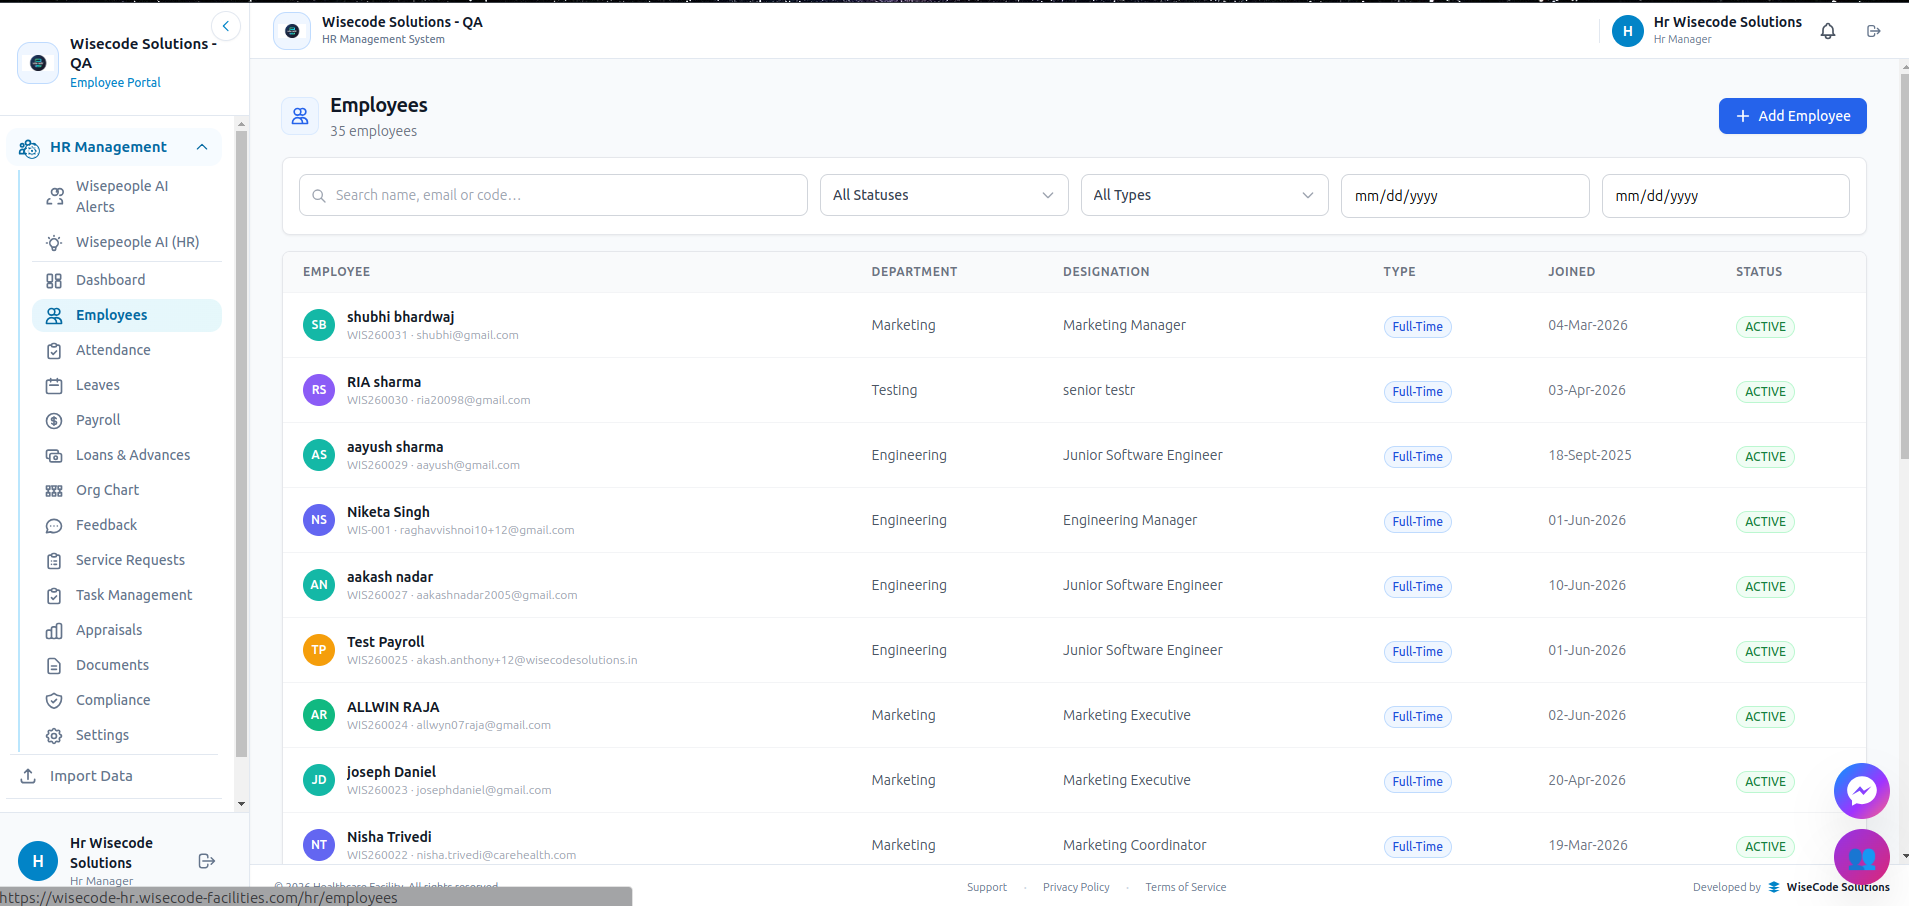Screen dimensions: 1909x906
Task: Click the DEPARTMENT column header
Action: 914,272
